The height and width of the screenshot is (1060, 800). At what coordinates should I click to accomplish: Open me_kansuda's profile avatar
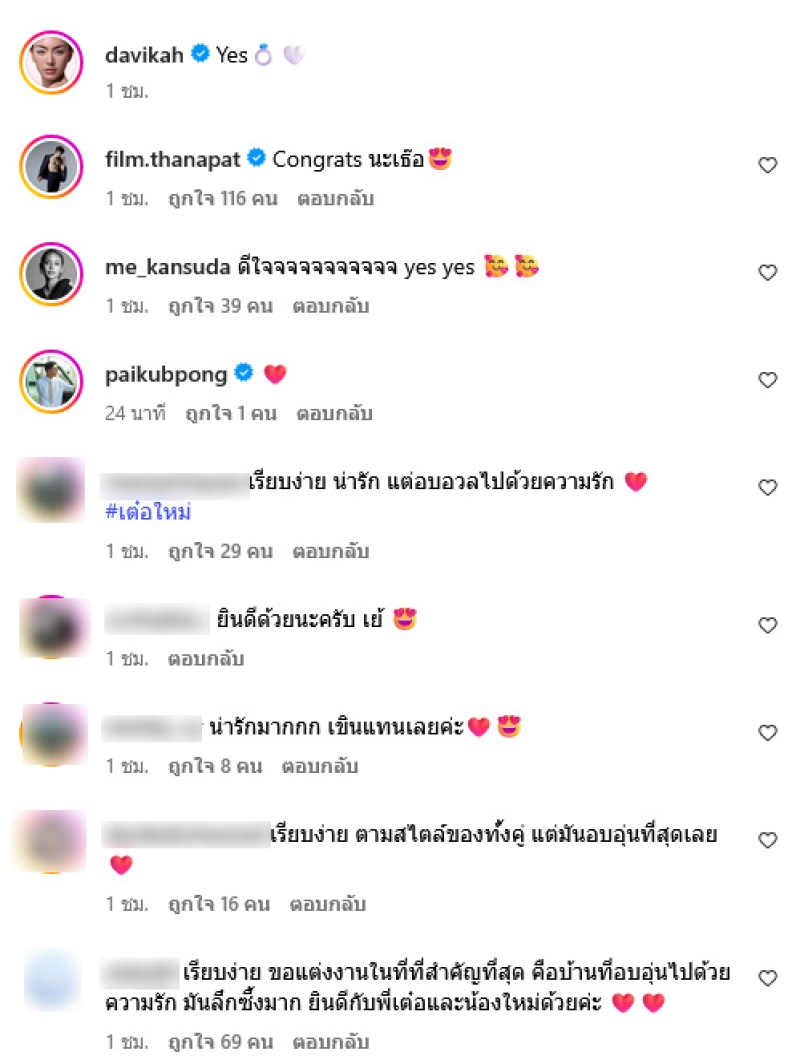point(51,274)
